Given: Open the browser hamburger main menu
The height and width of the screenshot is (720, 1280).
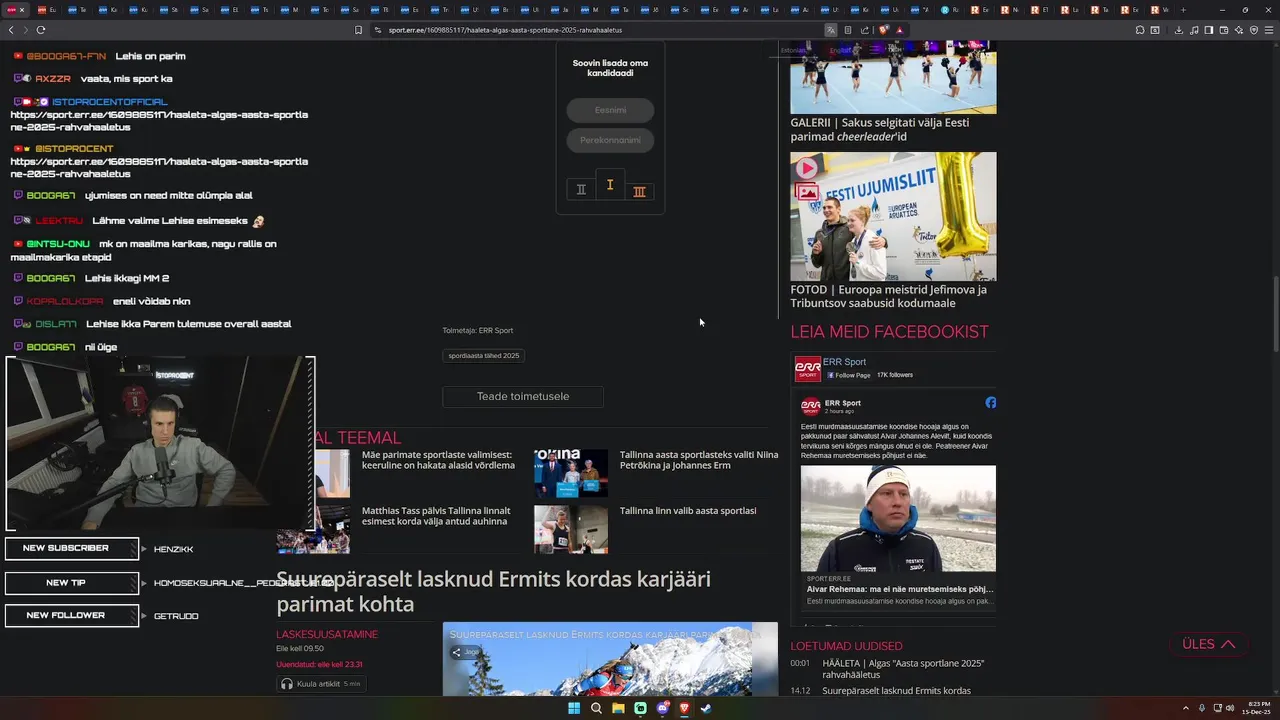Looking at the screenshot, I should tap(1269, 30).
